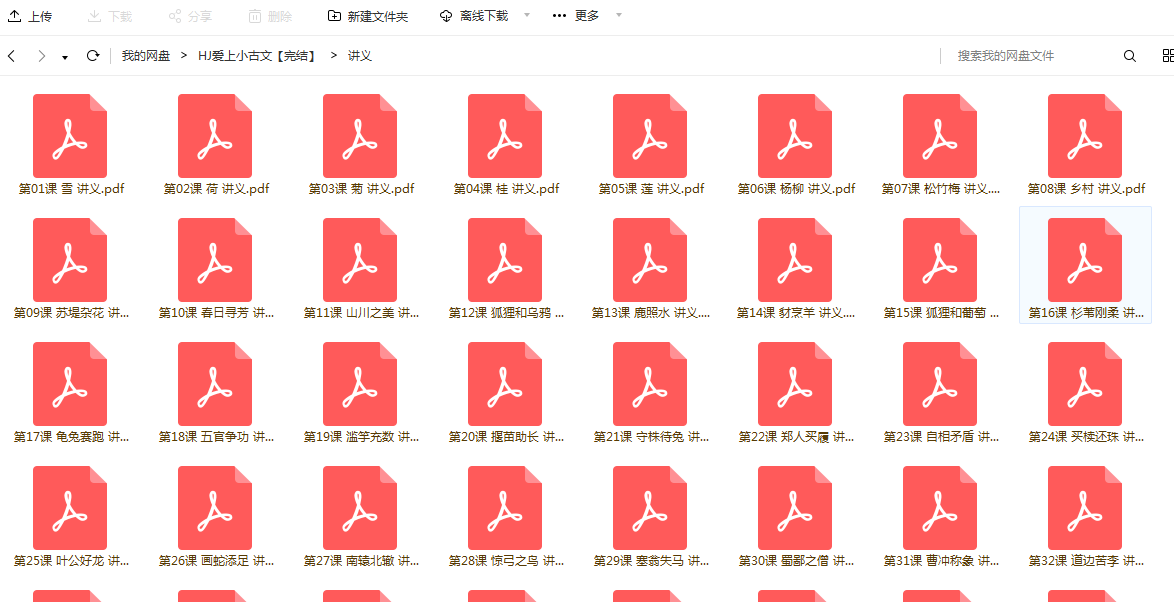Screen dimensions: 1174x602
Task: Expand the arrow next to 离线下载
Action: coord(526,16)
